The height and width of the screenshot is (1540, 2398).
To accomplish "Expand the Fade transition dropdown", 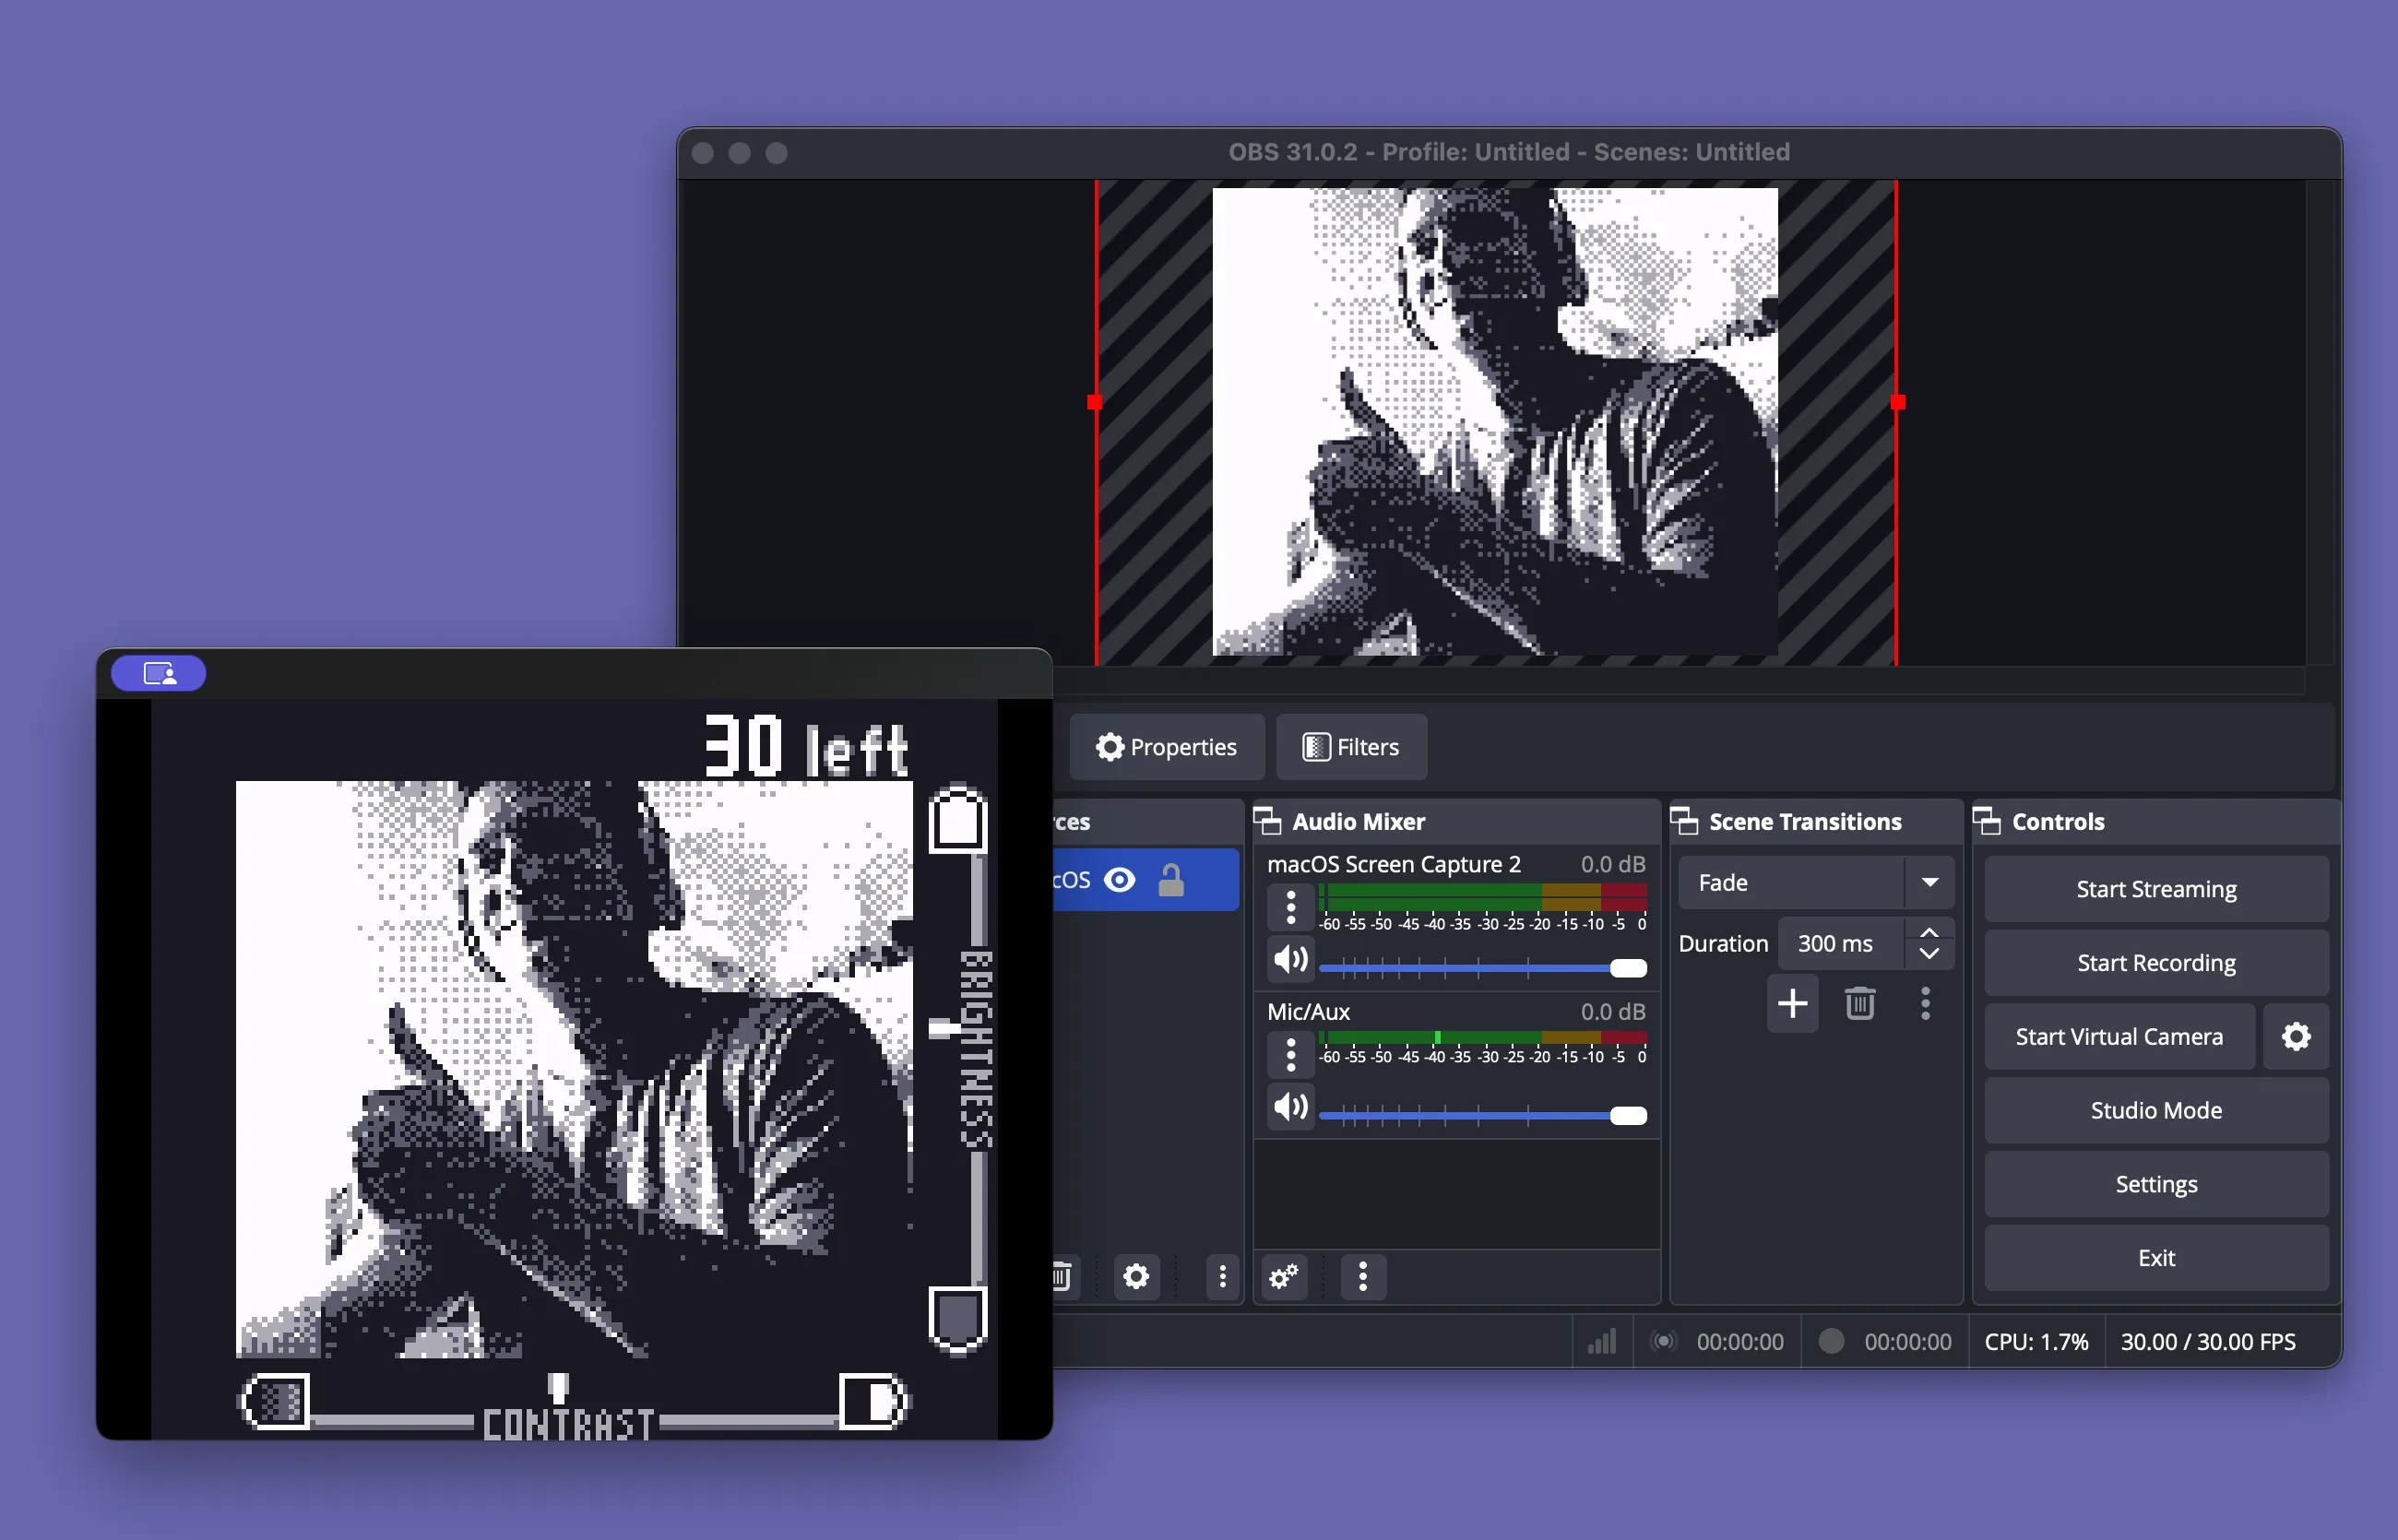I will (x=1929, y=883).
